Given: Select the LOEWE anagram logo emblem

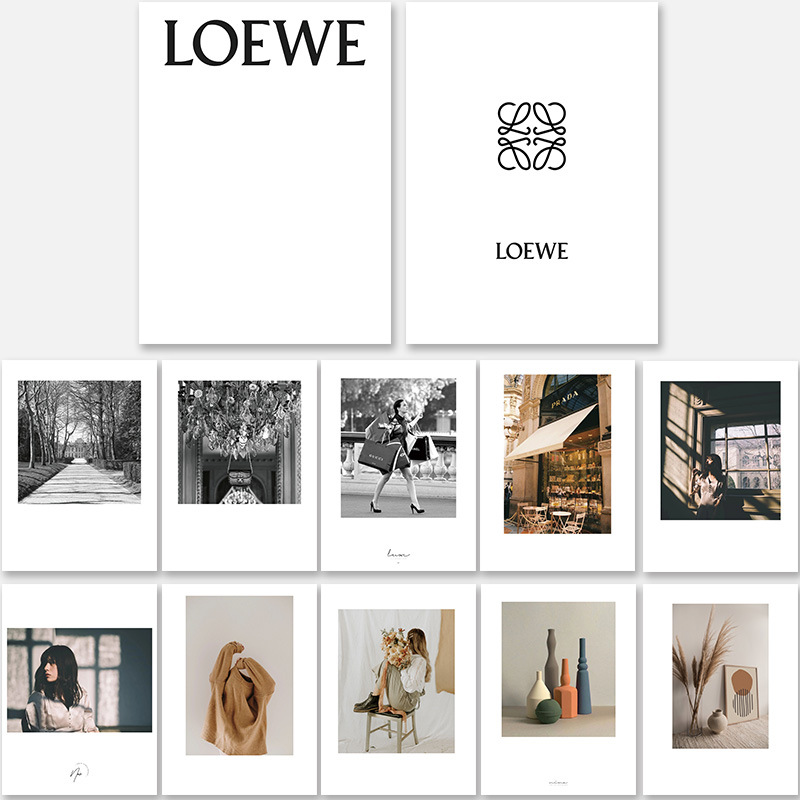Looking at the screenshot, I should point(532,136).
